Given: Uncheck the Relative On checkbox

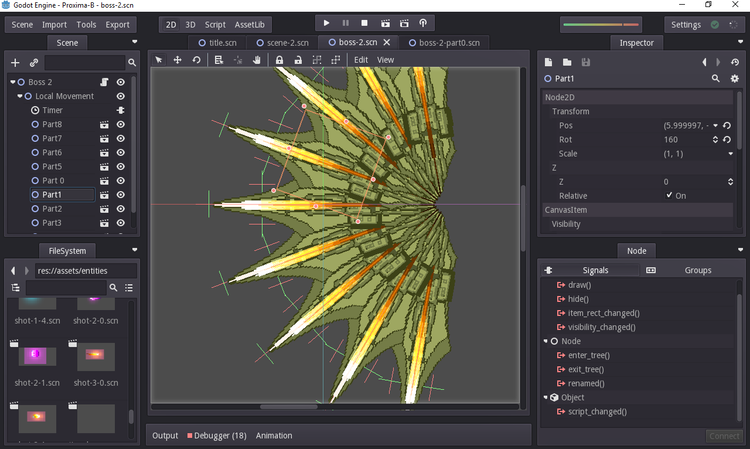Looking at the screenshot, I should click(x=669, y=195).
